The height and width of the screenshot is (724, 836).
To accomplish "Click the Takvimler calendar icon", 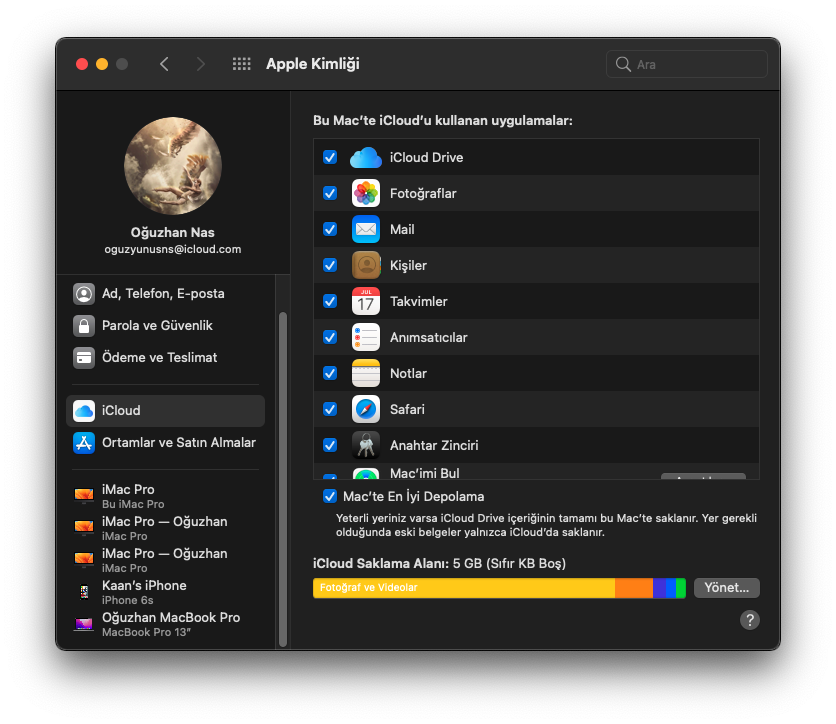I will coord(366,301).
